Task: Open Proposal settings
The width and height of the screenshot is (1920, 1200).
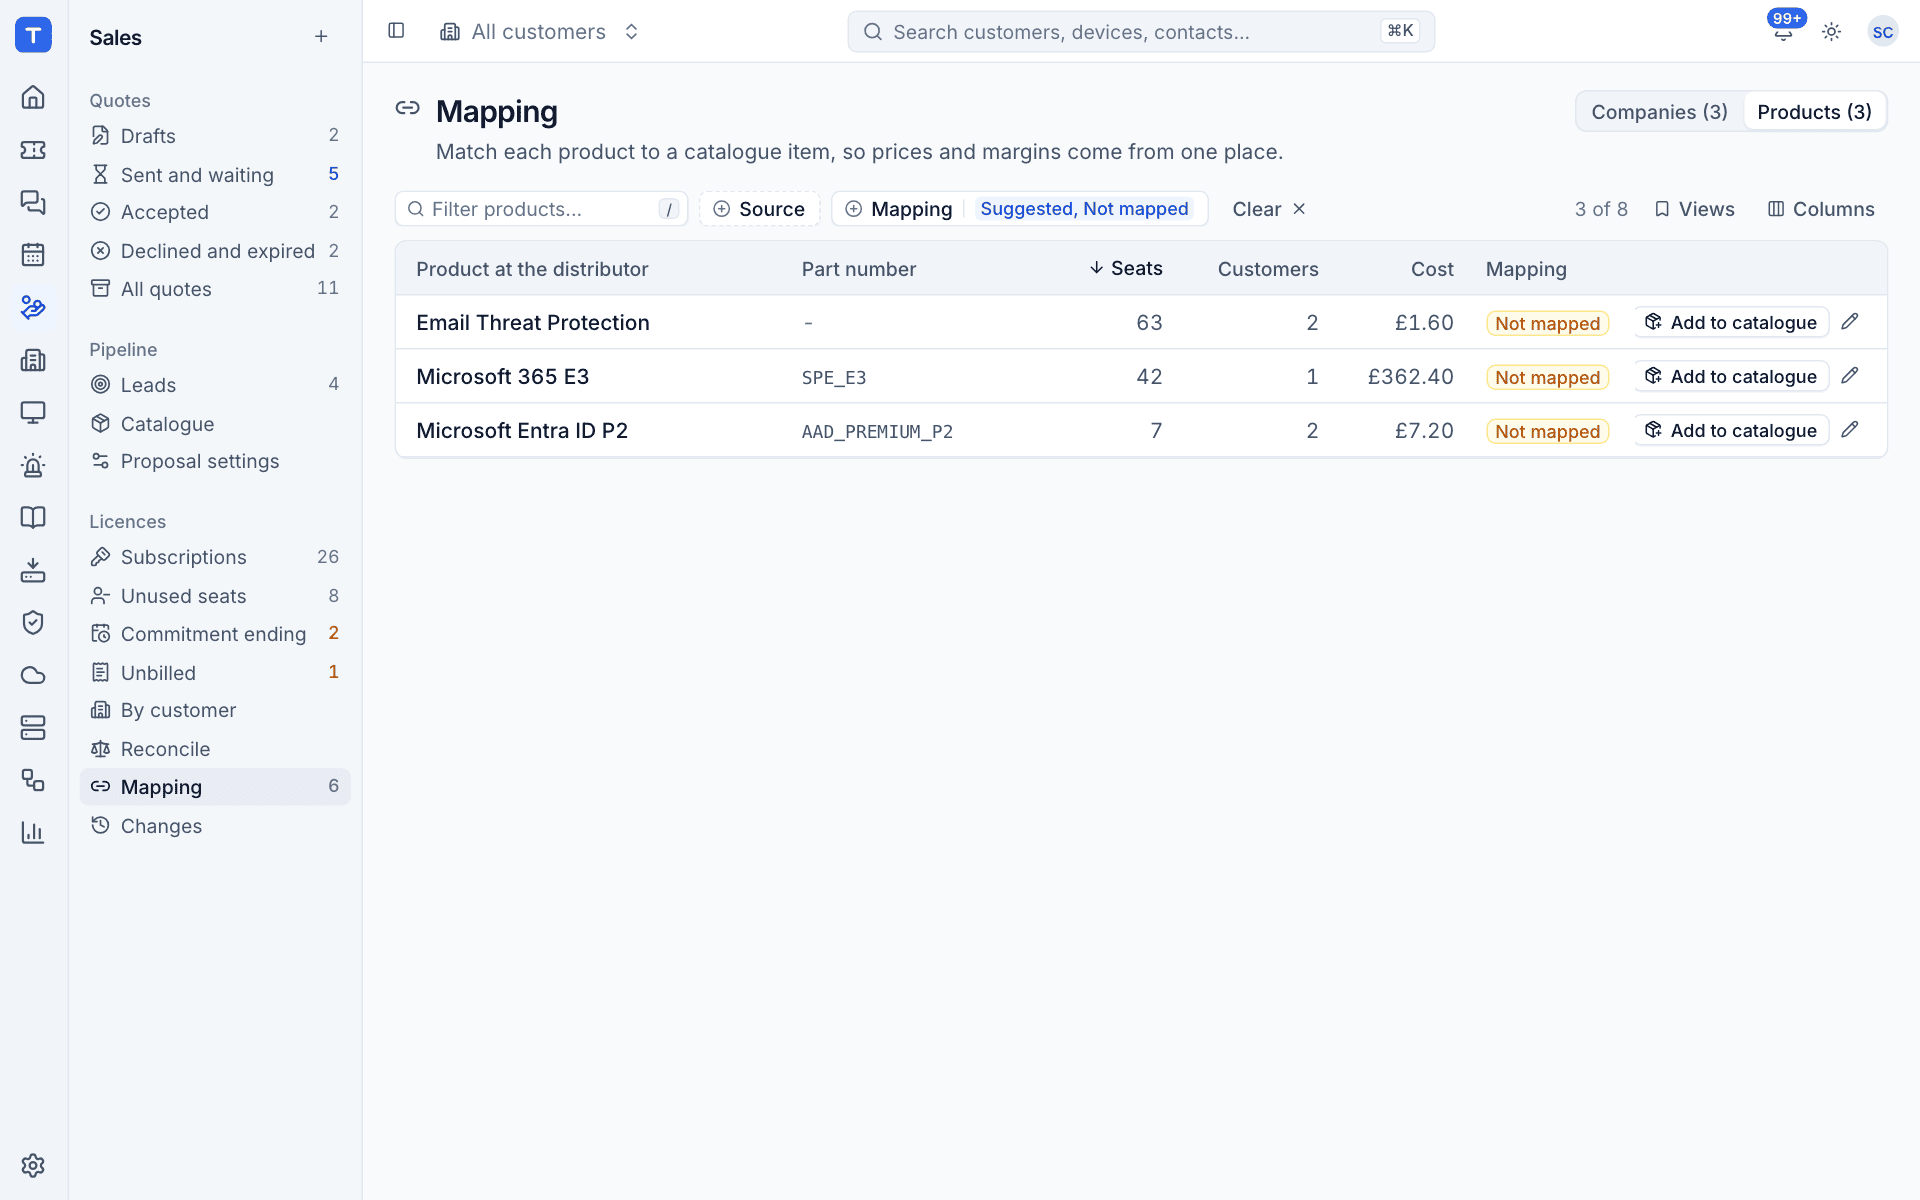Action: click(x=215, y=461)
